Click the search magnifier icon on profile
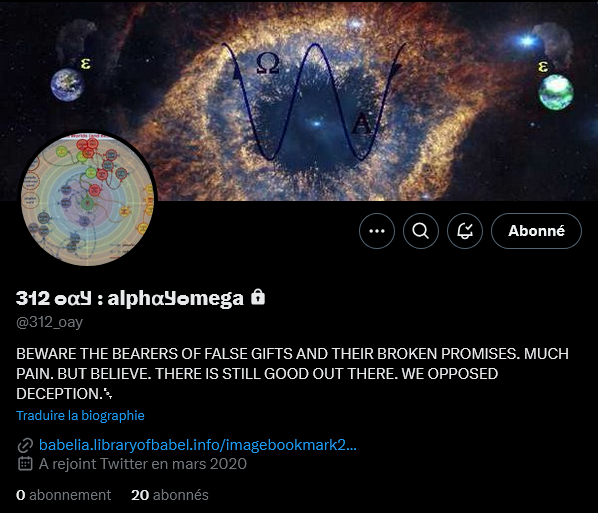This screenshot has width=598, height=513. pos(421,231)
